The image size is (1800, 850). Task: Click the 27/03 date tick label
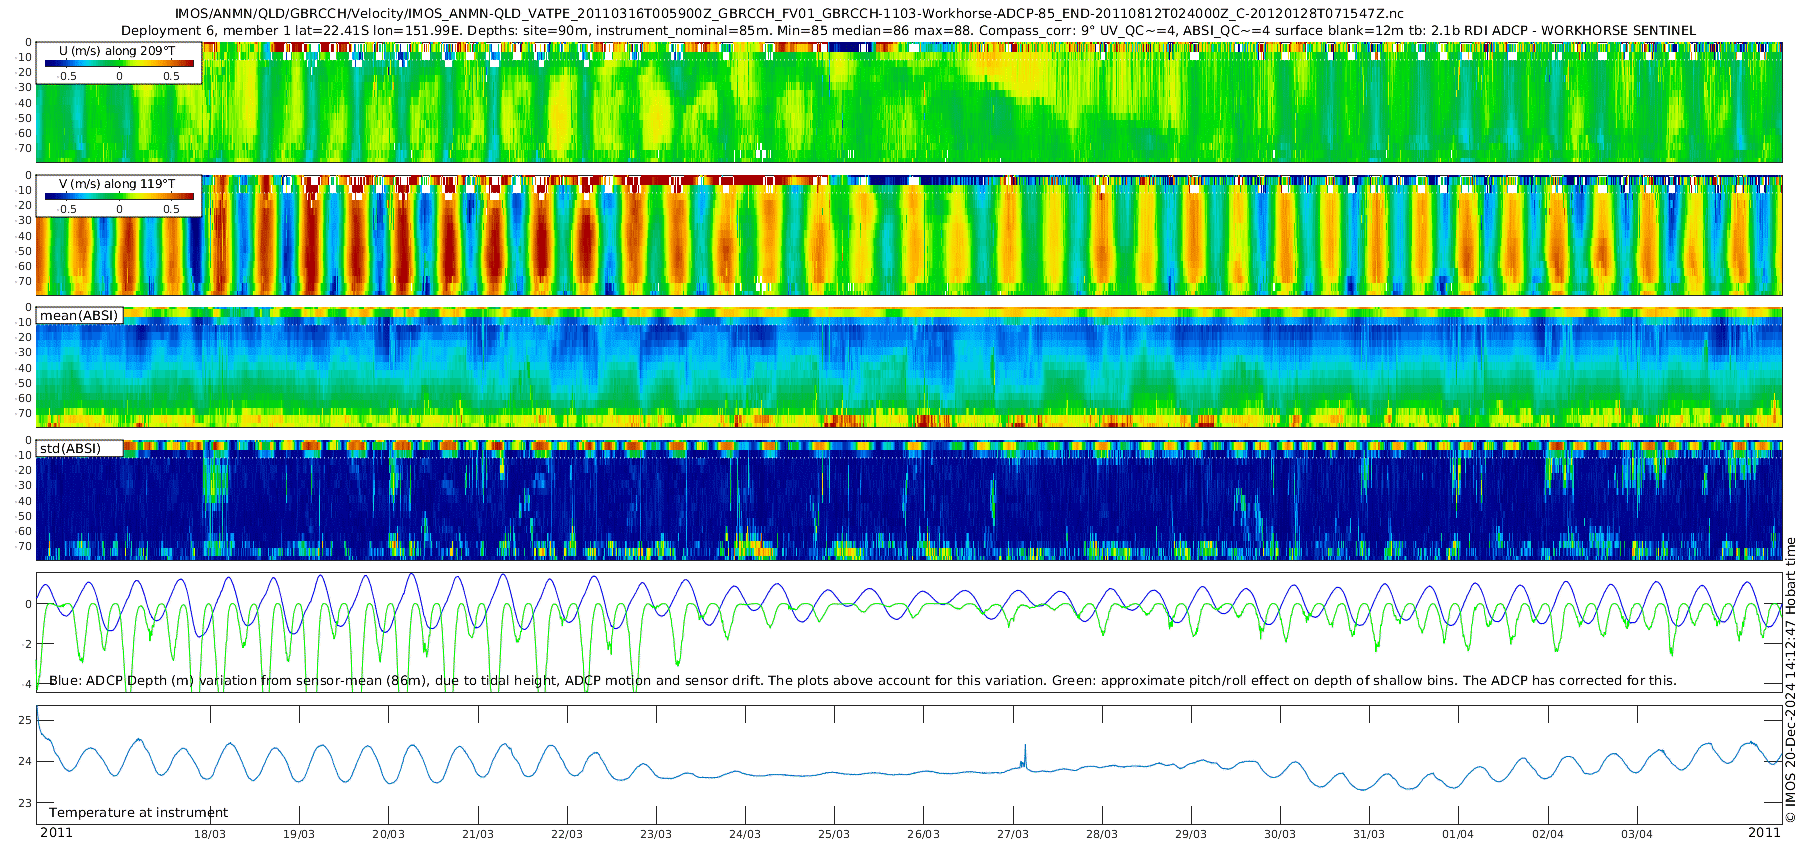1012,834
